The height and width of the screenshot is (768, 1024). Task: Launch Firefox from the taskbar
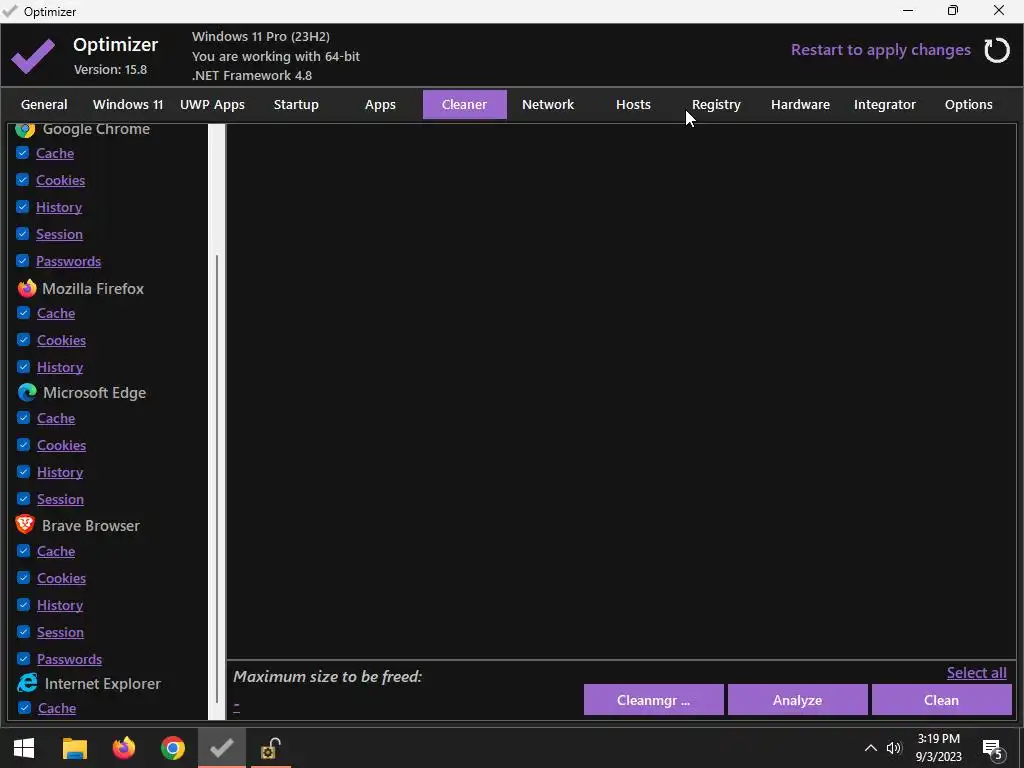point(123,748)
